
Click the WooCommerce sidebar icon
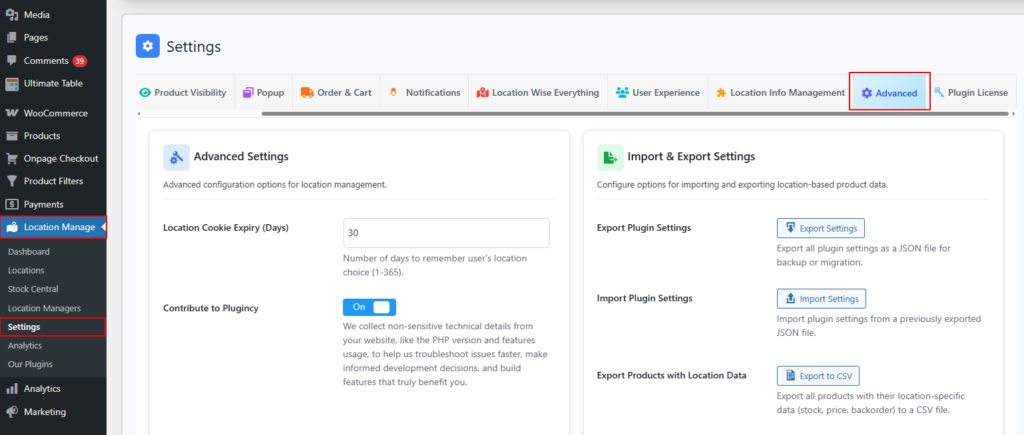(x=12, y=113)
